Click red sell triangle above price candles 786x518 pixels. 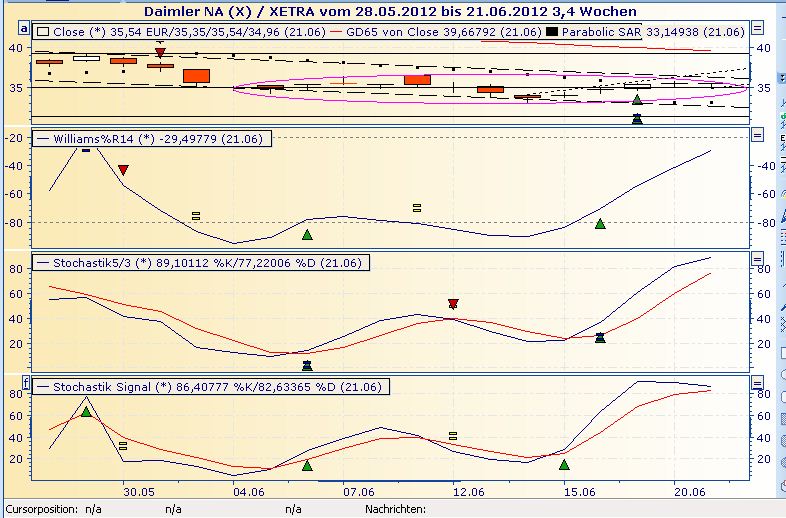(x=160, y=53)
